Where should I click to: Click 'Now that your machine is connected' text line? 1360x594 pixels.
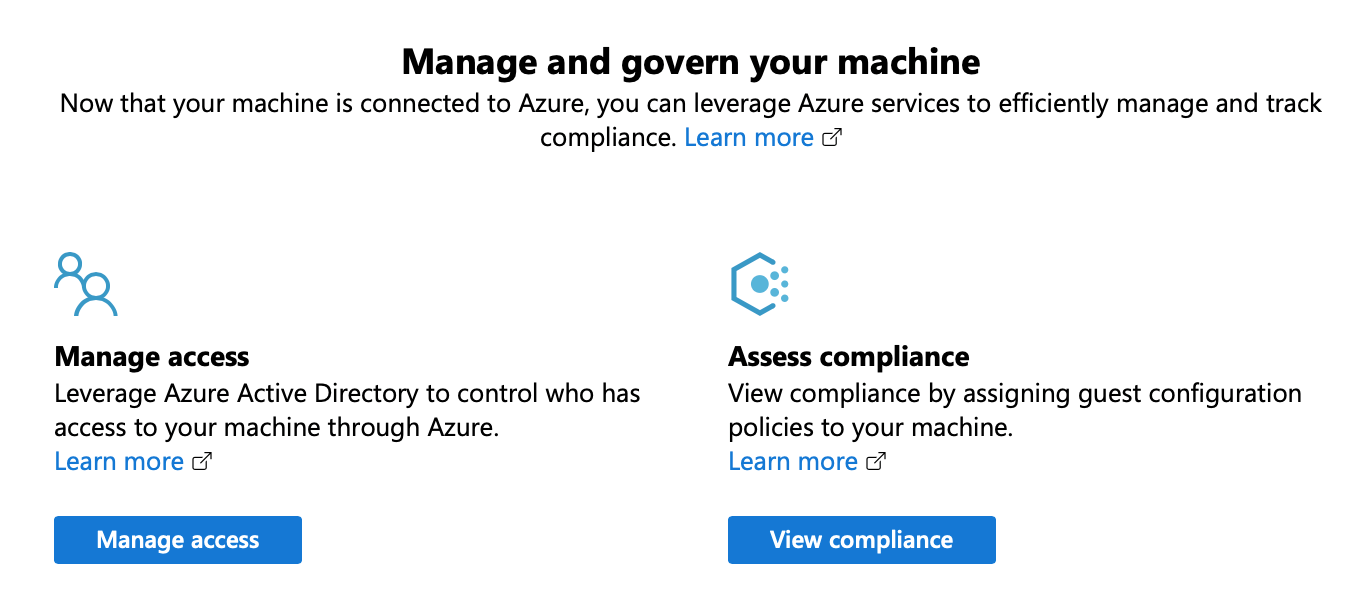click(x=691, y=103)
